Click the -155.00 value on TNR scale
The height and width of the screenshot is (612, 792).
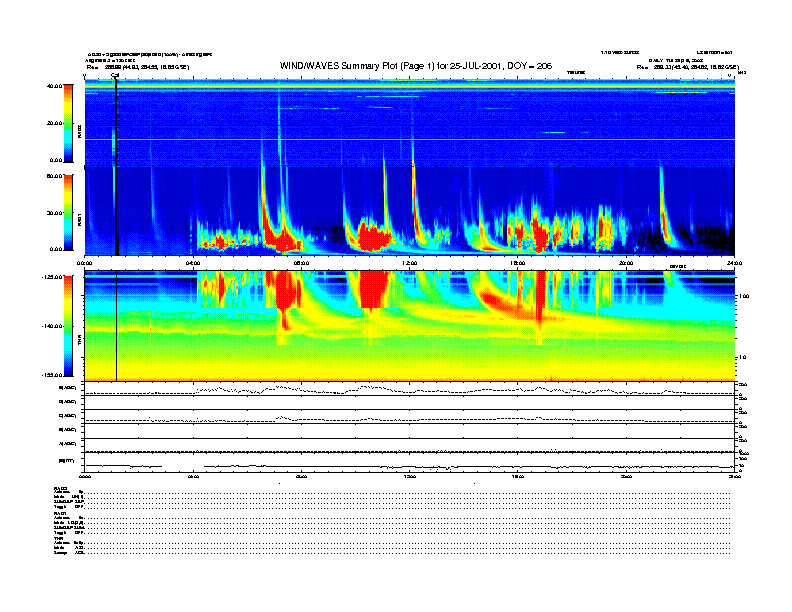52,375
